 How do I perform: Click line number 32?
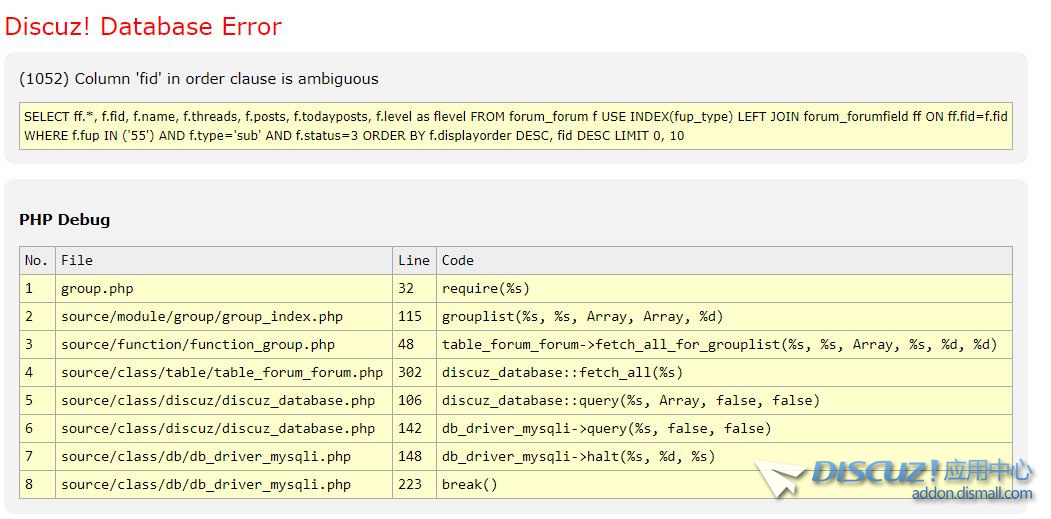pos(414,288)
